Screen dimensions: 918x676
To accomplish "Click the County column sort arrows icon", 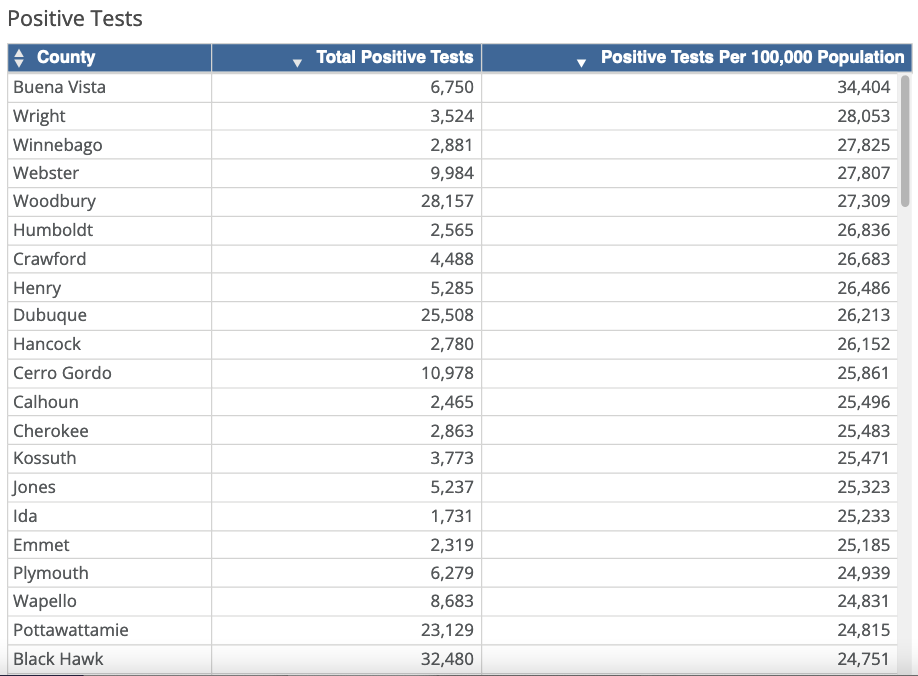I will pos(19,57).
